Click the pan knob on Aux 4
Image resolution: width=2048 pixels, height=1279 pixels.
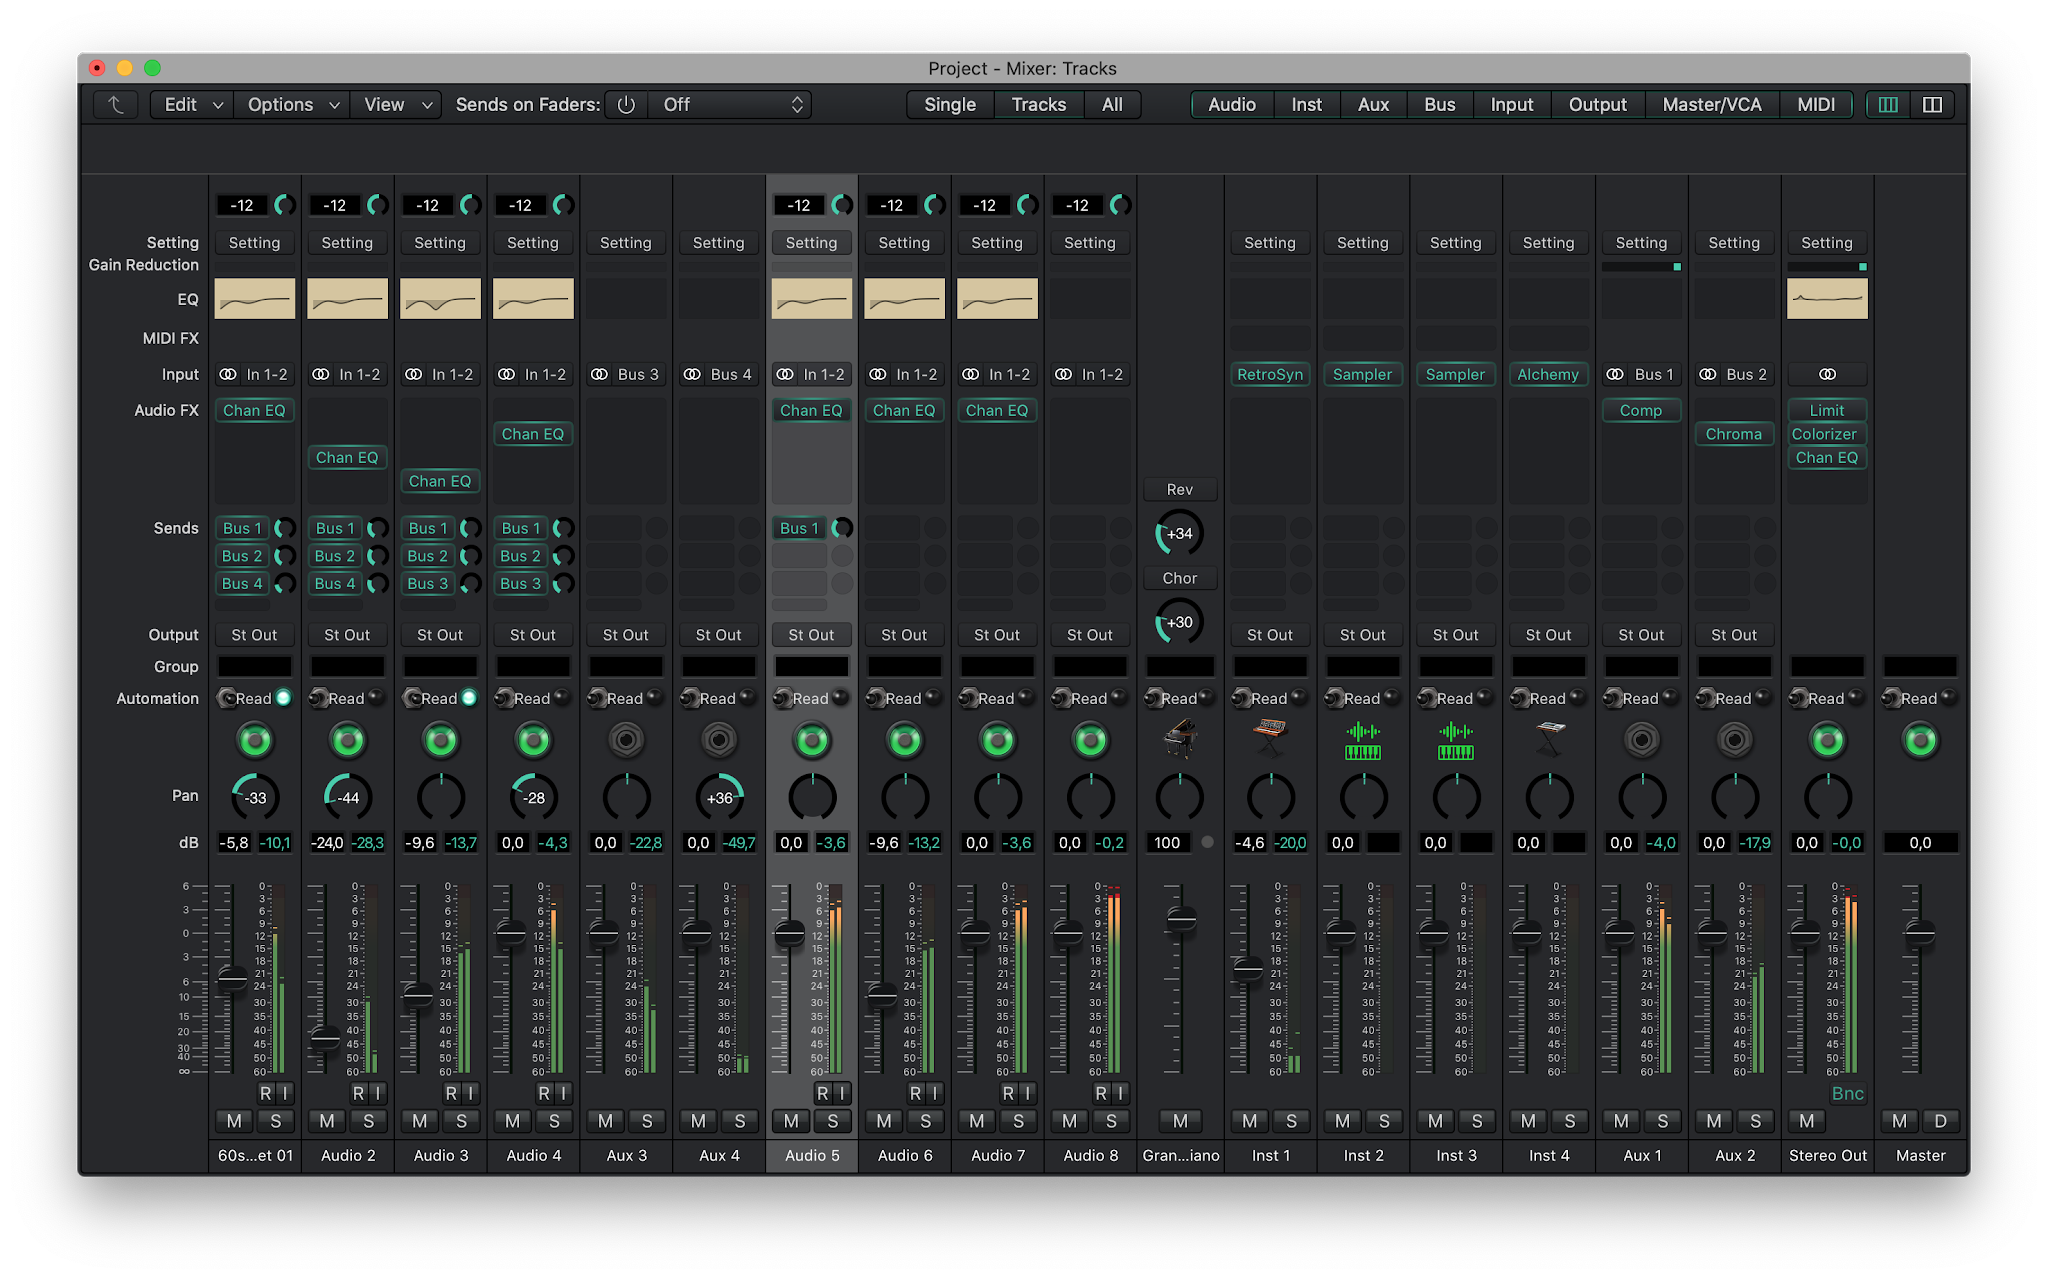719,797
